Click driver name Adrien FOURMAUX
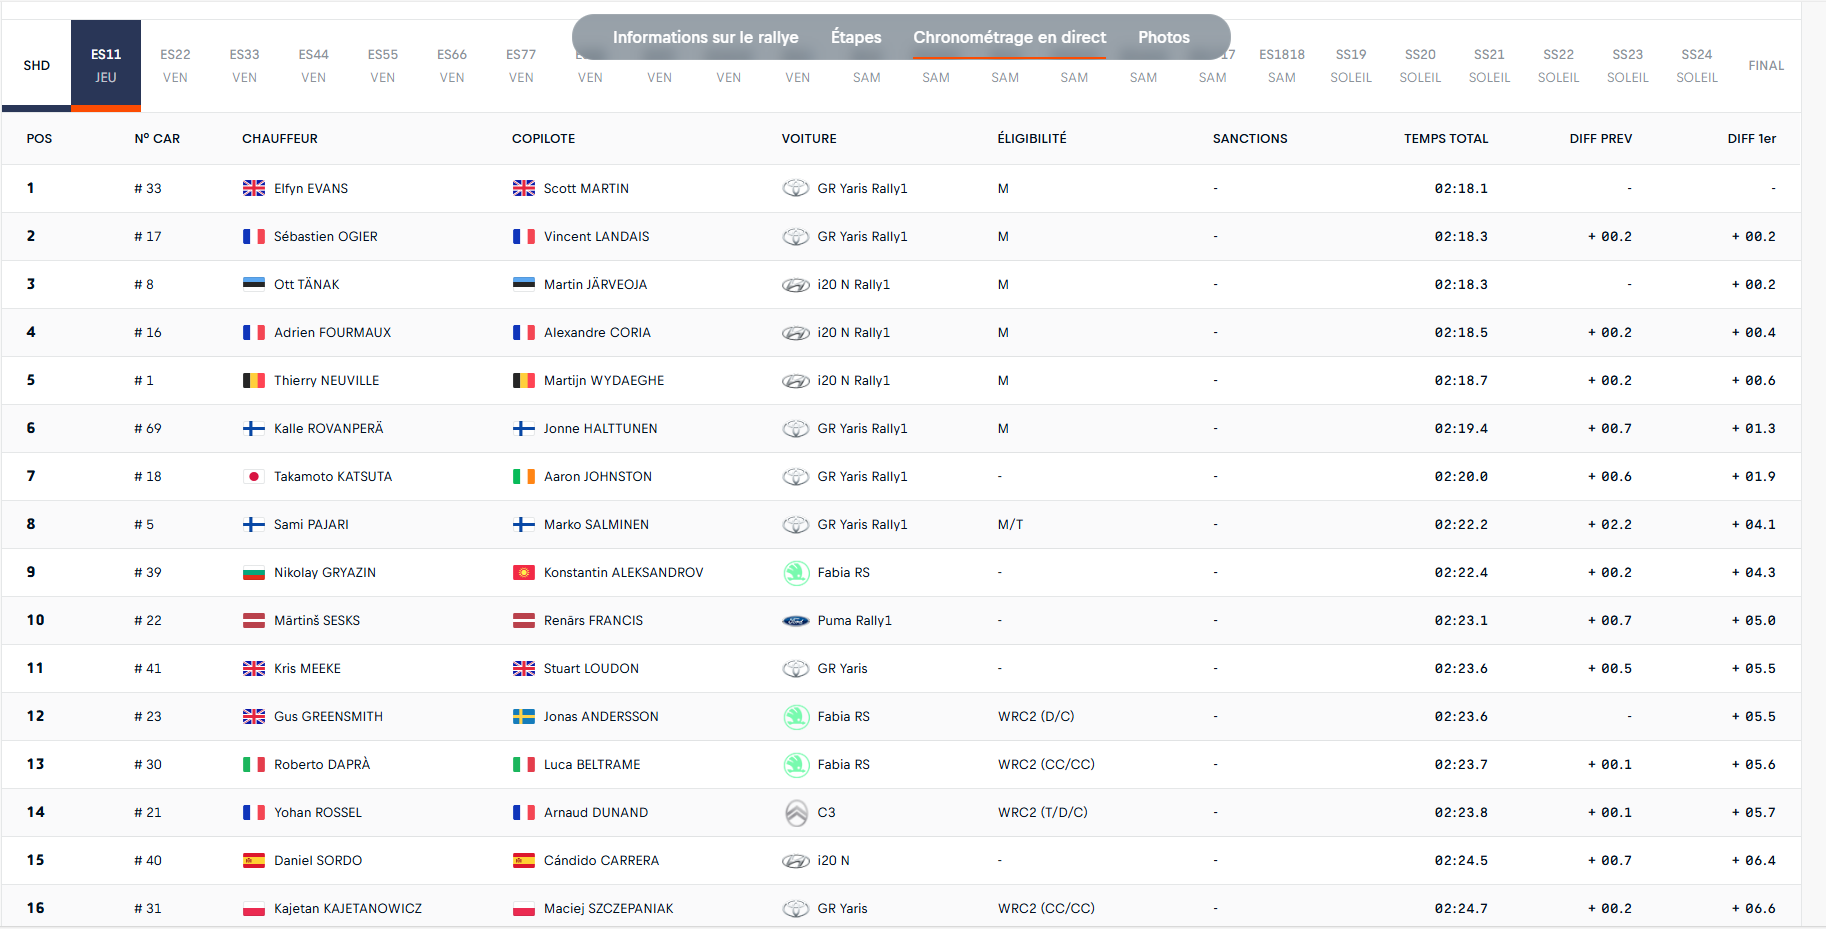 [332, 332]
